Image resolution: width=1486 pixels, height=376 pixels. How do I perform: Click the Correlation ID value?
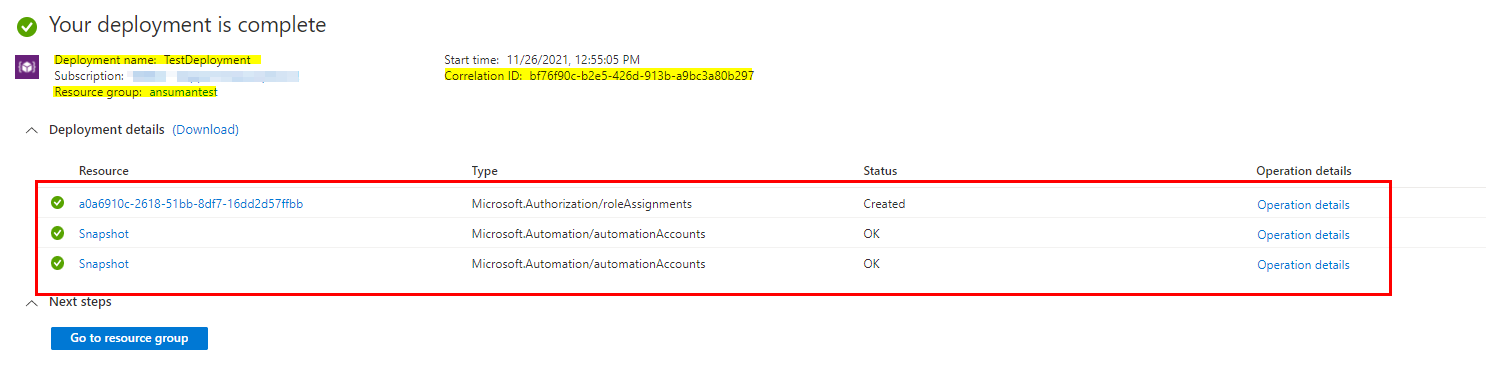point(642,76)
